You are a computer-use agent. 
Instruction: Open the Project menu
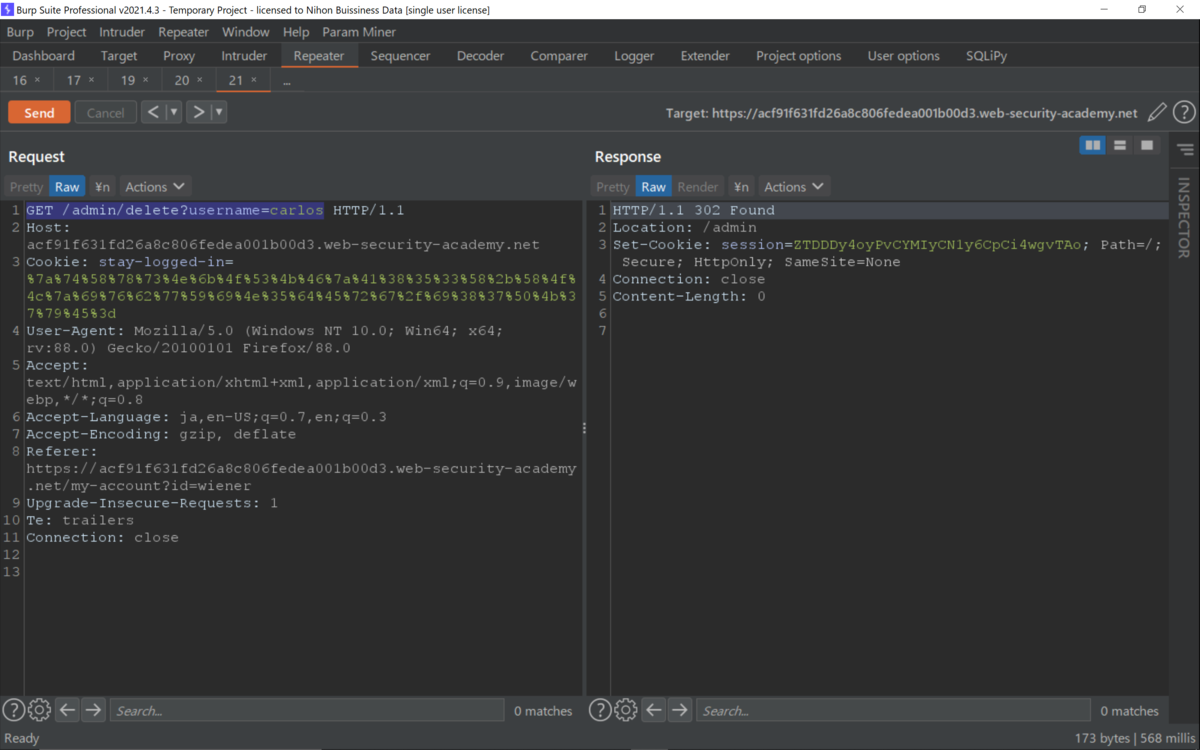(67, 32)
